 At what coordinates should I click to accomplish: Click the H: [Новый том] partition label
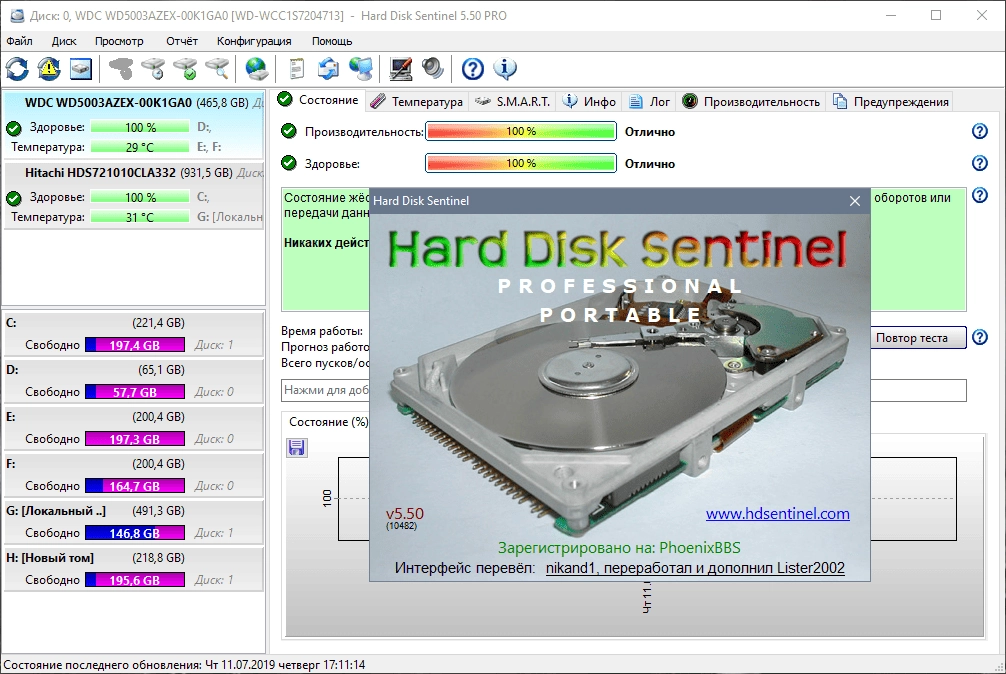click(x=50, y=558)
